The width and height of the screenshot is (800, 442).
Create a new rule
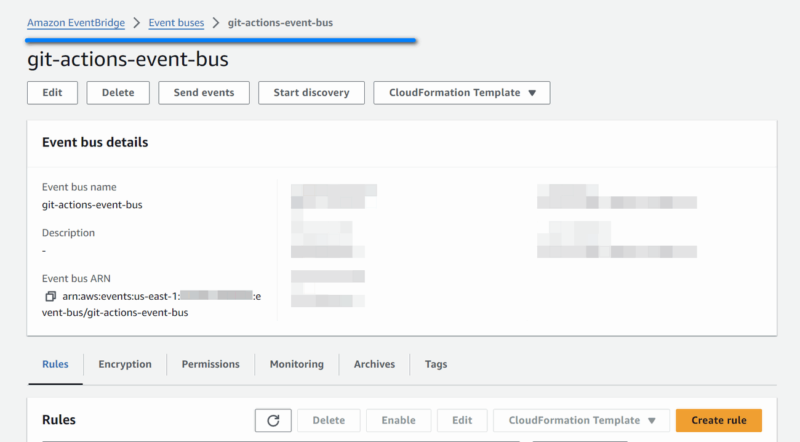point(718,420)
